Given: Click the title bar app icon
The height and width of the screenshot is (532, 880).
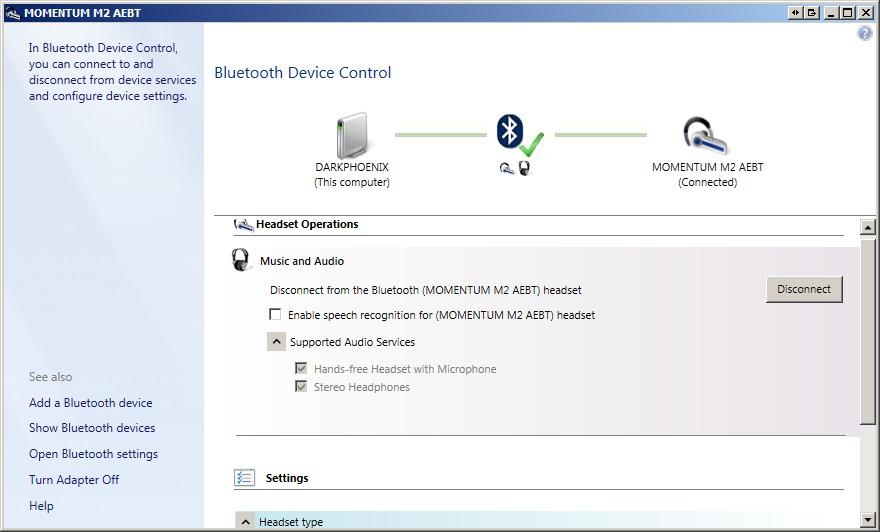Looking at the screenshot, I should tap(12, 13).
